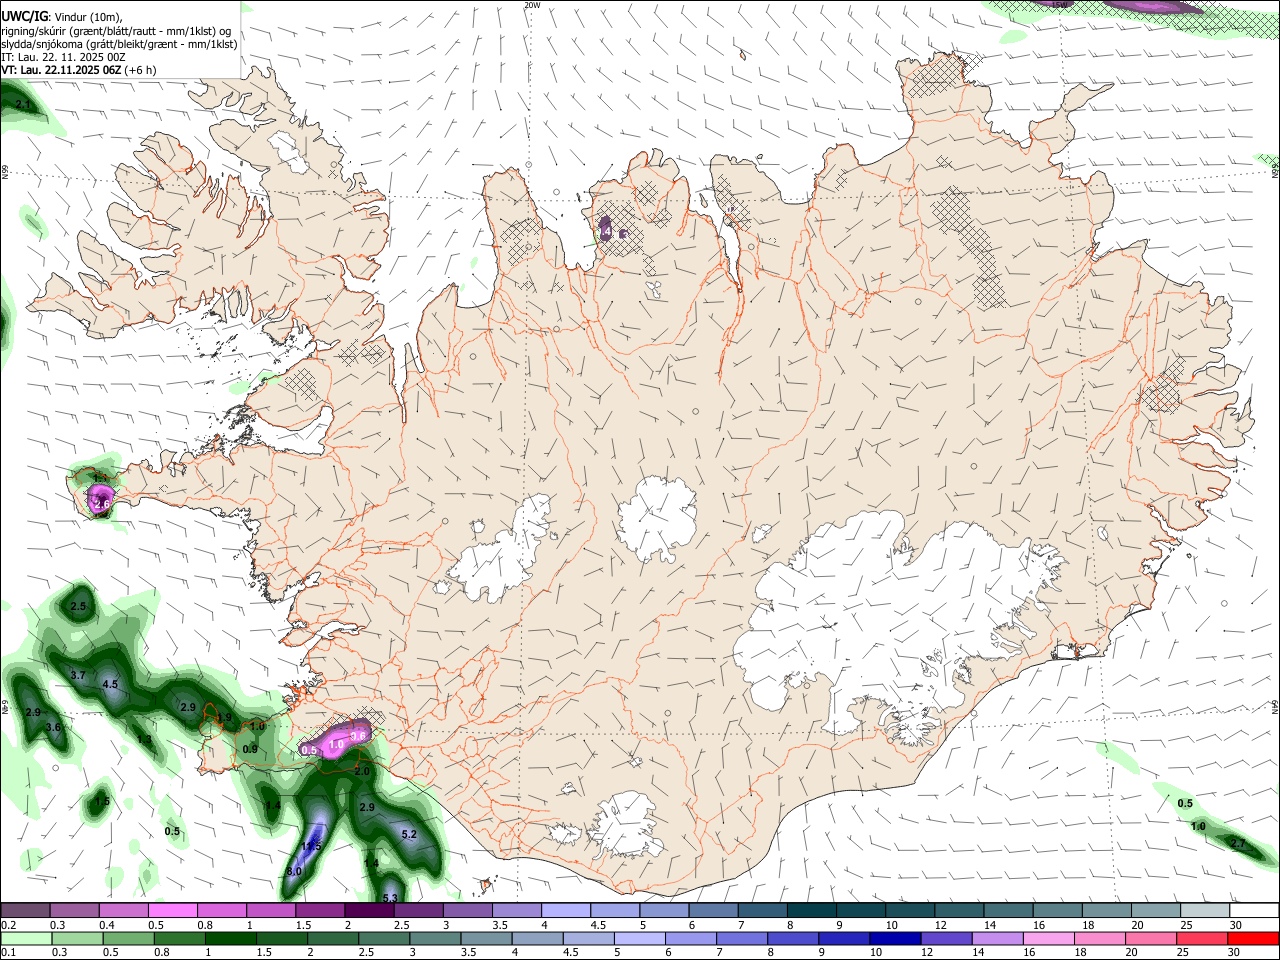Click the 1.5 rainfall value label
1280x960 pixels.
click(x=101, y=801)
